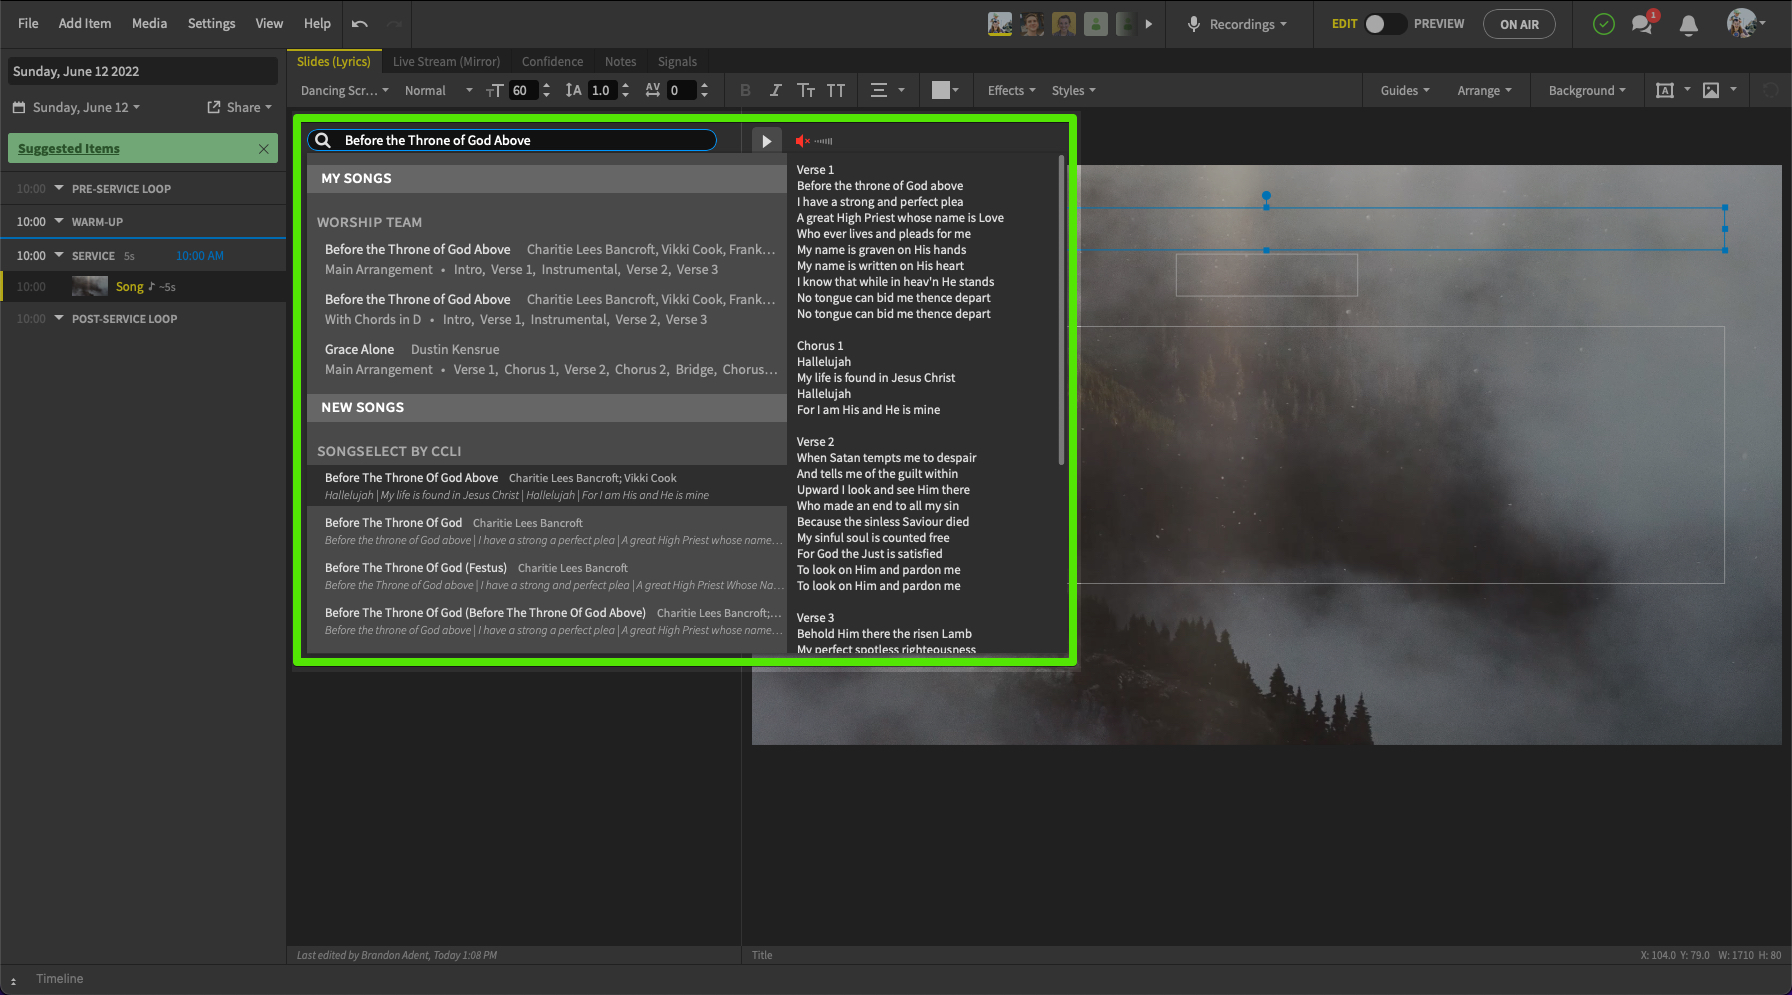Click the first team member avatar
1792x995 pixels.
tap(999, 24)
